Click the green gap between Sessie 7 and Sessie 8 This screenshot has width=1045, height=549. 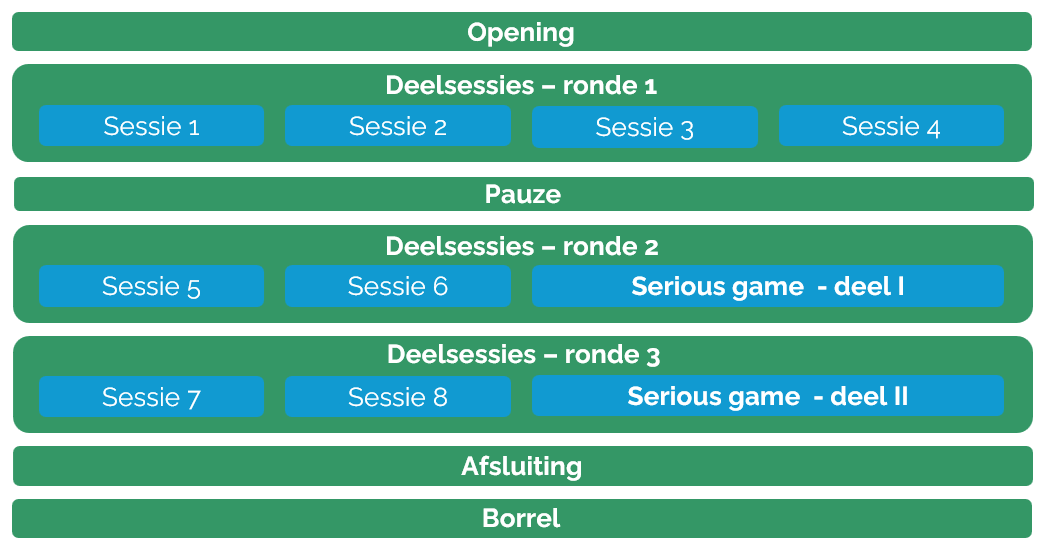click(275, 397)
